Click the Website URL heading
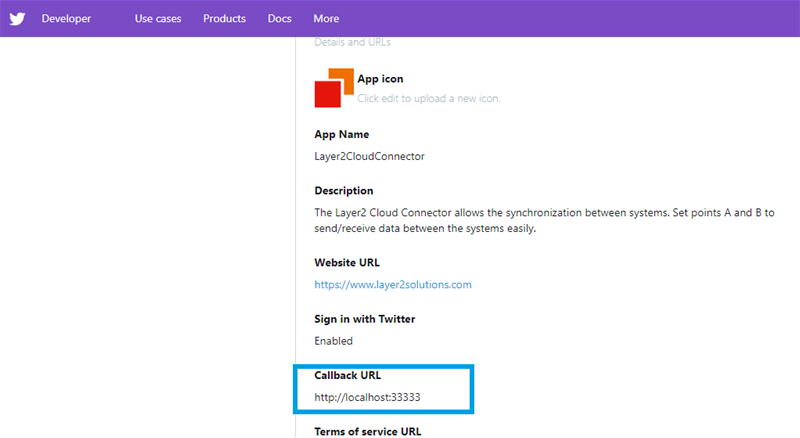Viewport: 800px width, 438px height. click(347, 263)
